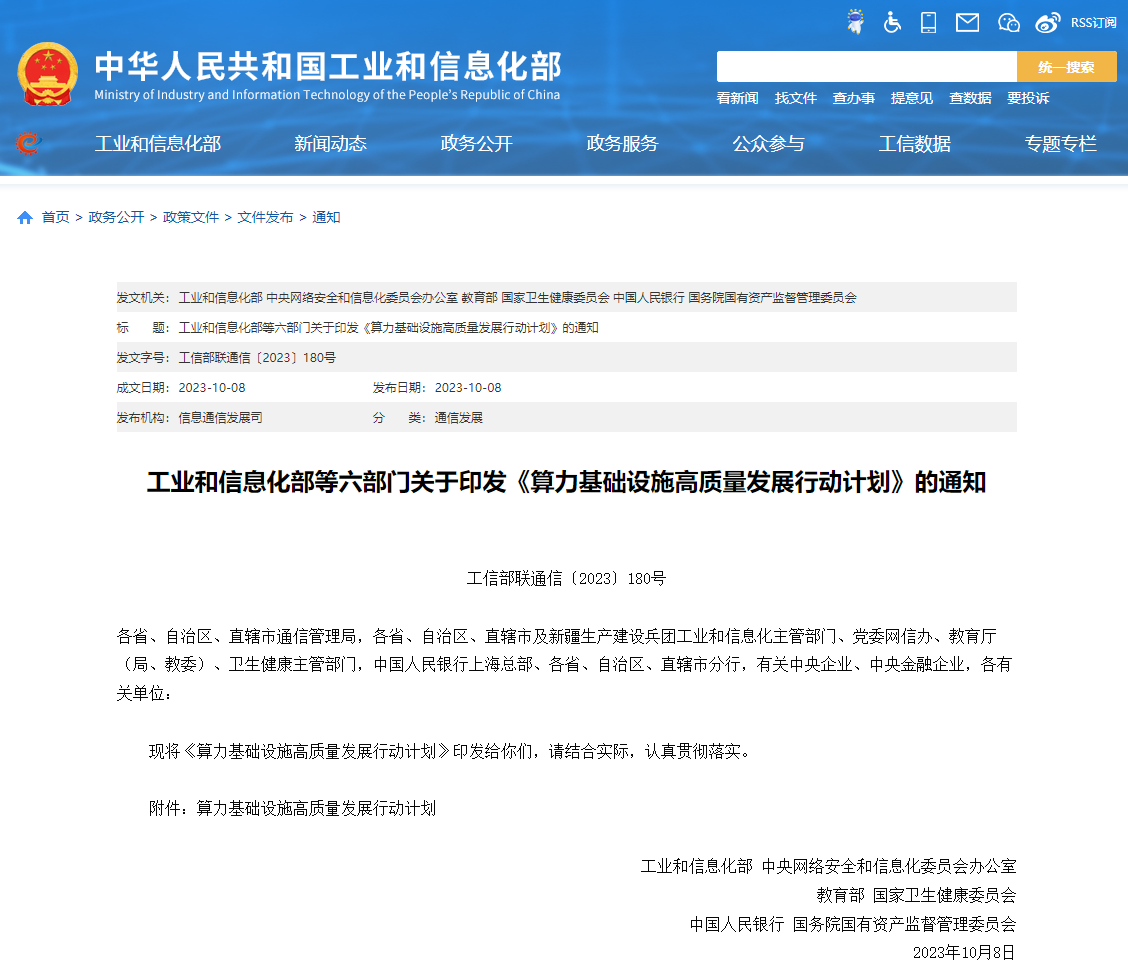Viewport: 1128px width, 966px height.
Task: Click the 发布日期 value 2023-10-08
Action: 468,388
